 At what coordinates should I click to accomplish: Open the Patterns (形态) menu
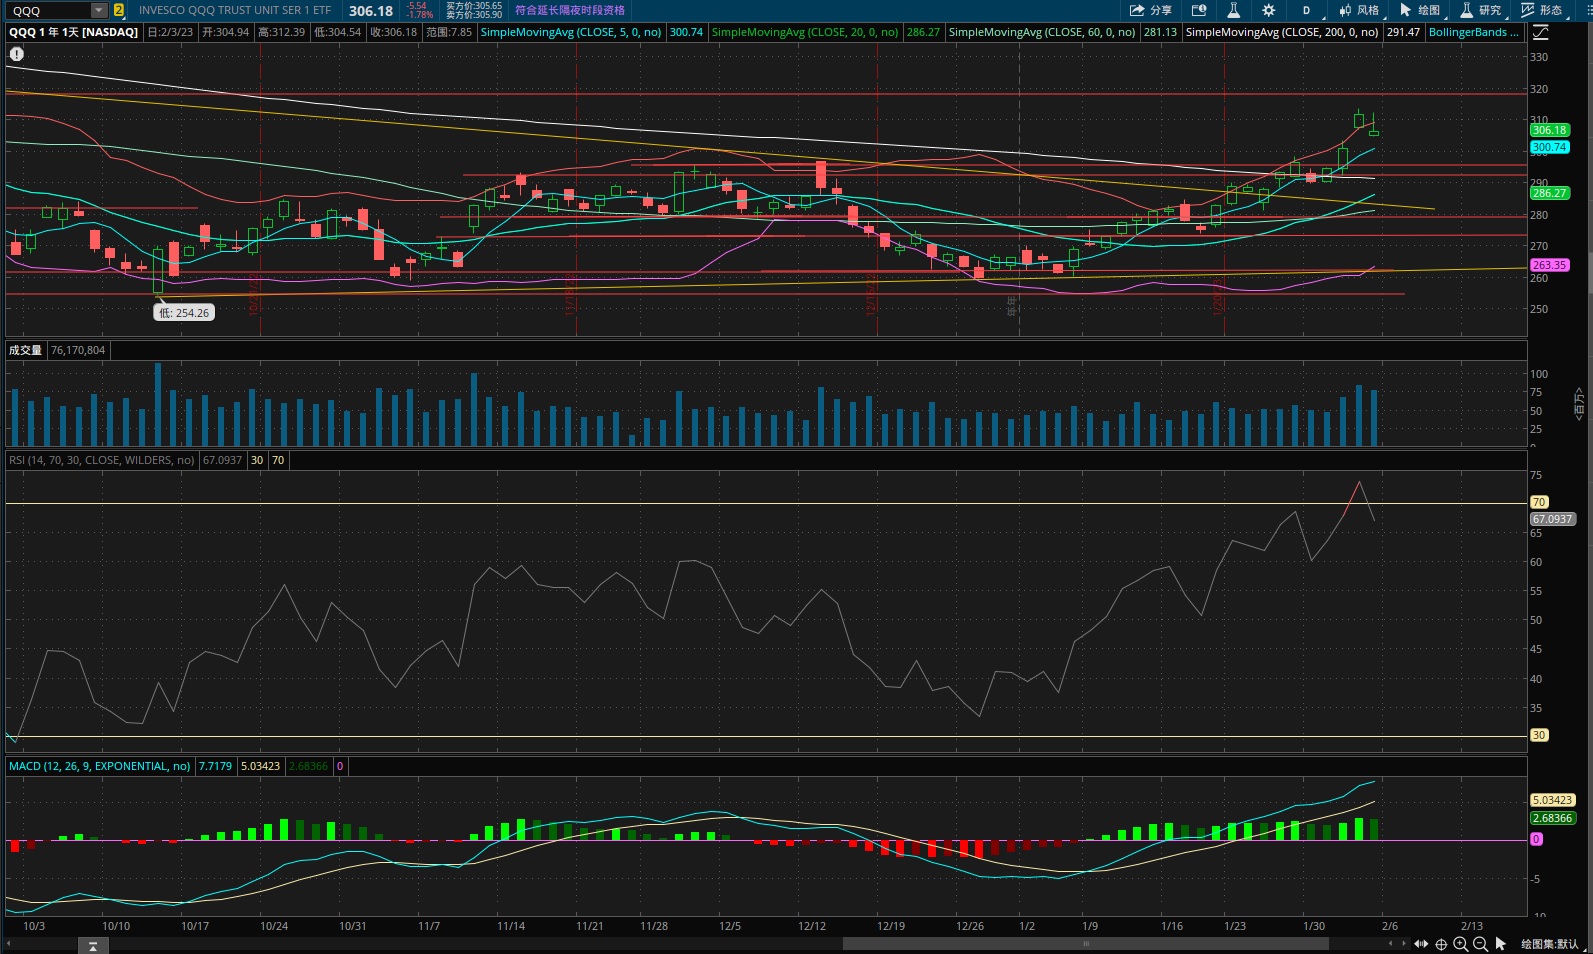(x=1542, y=10)
